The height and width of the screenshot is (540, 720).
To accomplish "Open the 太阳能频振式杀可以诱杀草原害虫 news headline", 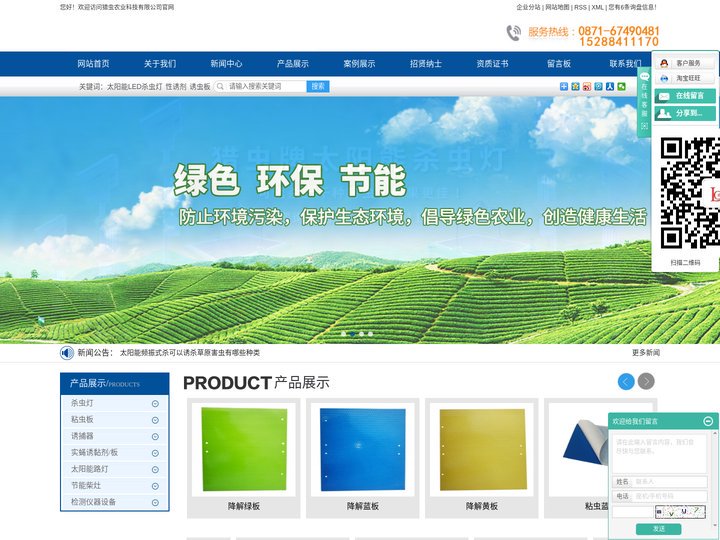I will click(x=190, y=353).
